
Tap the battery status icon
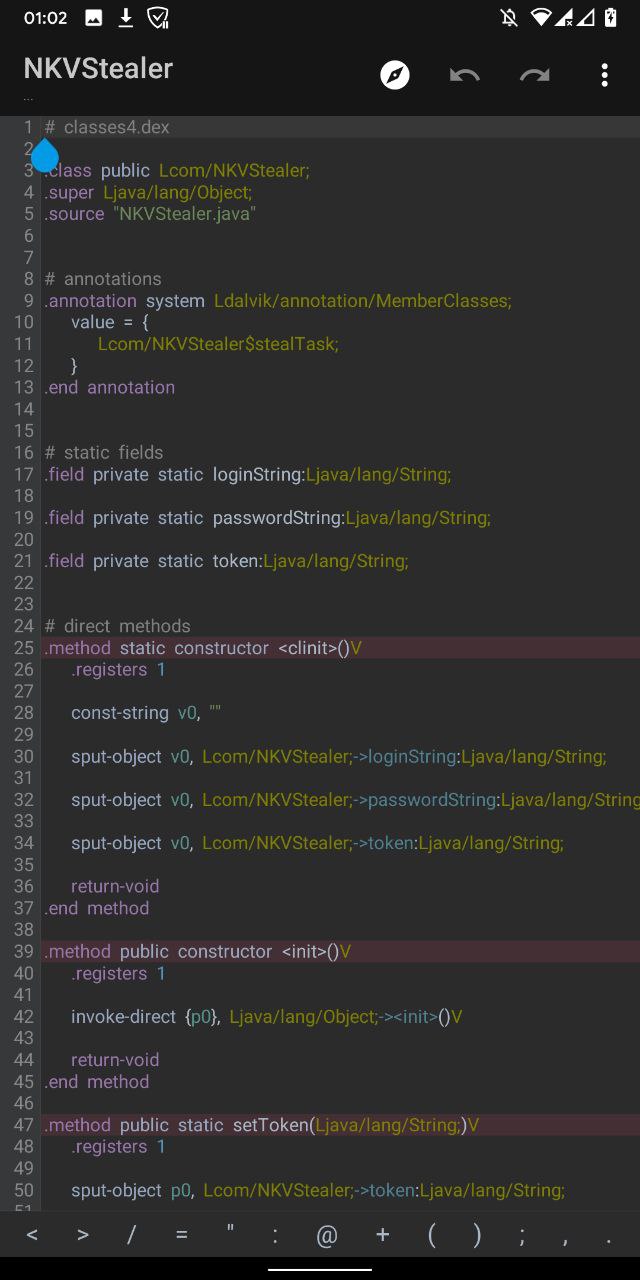tap(611, 17)
